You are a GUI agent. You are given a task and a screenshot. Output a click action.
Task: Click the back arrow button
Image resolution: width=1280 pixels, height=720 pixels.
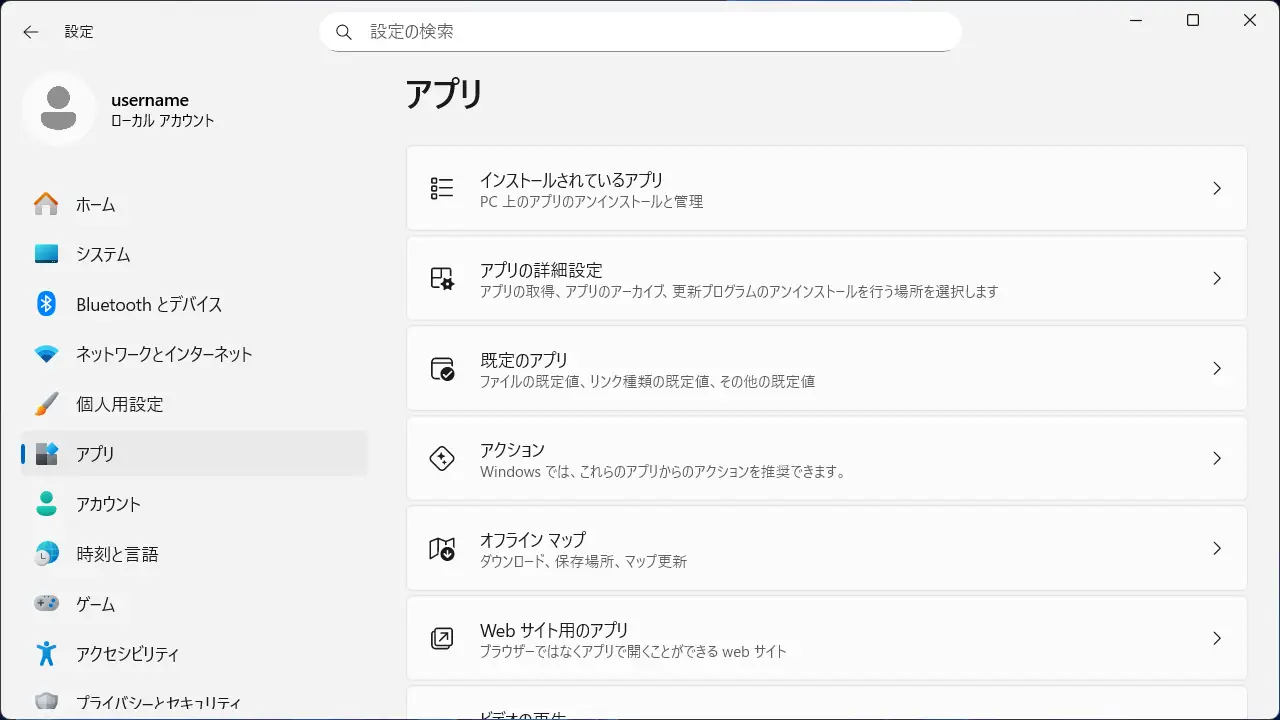[x=31, y=32]
